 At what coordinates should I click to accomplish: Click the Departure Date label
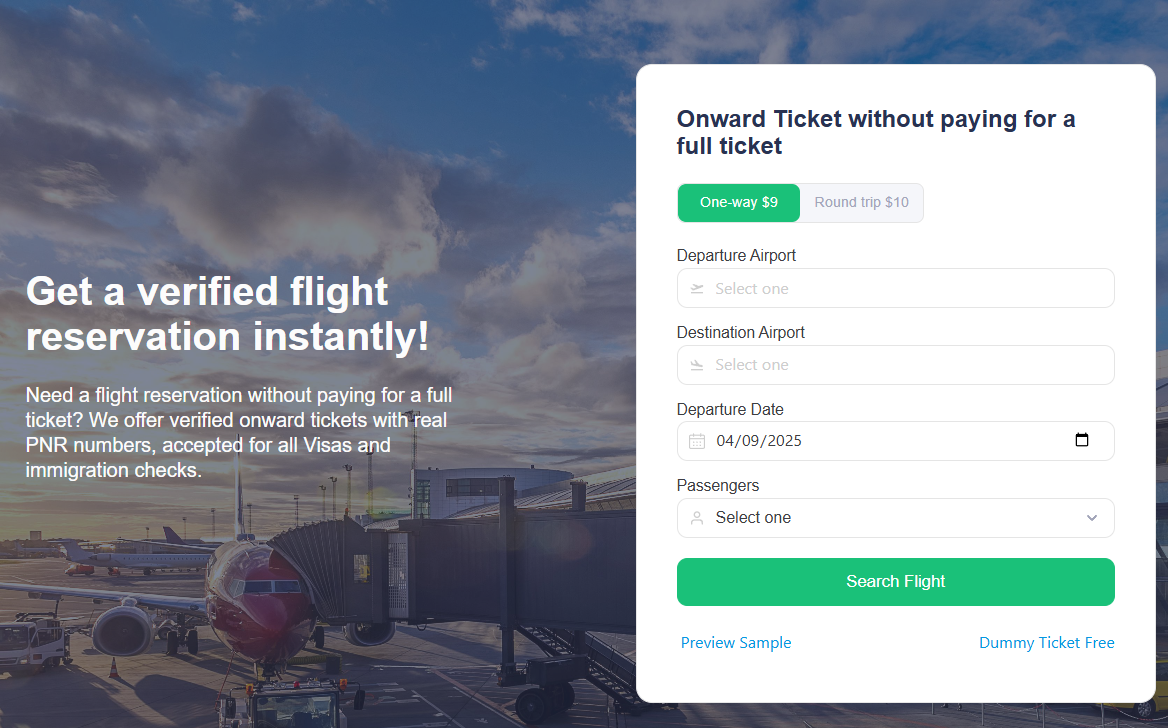tap(730, 409)
